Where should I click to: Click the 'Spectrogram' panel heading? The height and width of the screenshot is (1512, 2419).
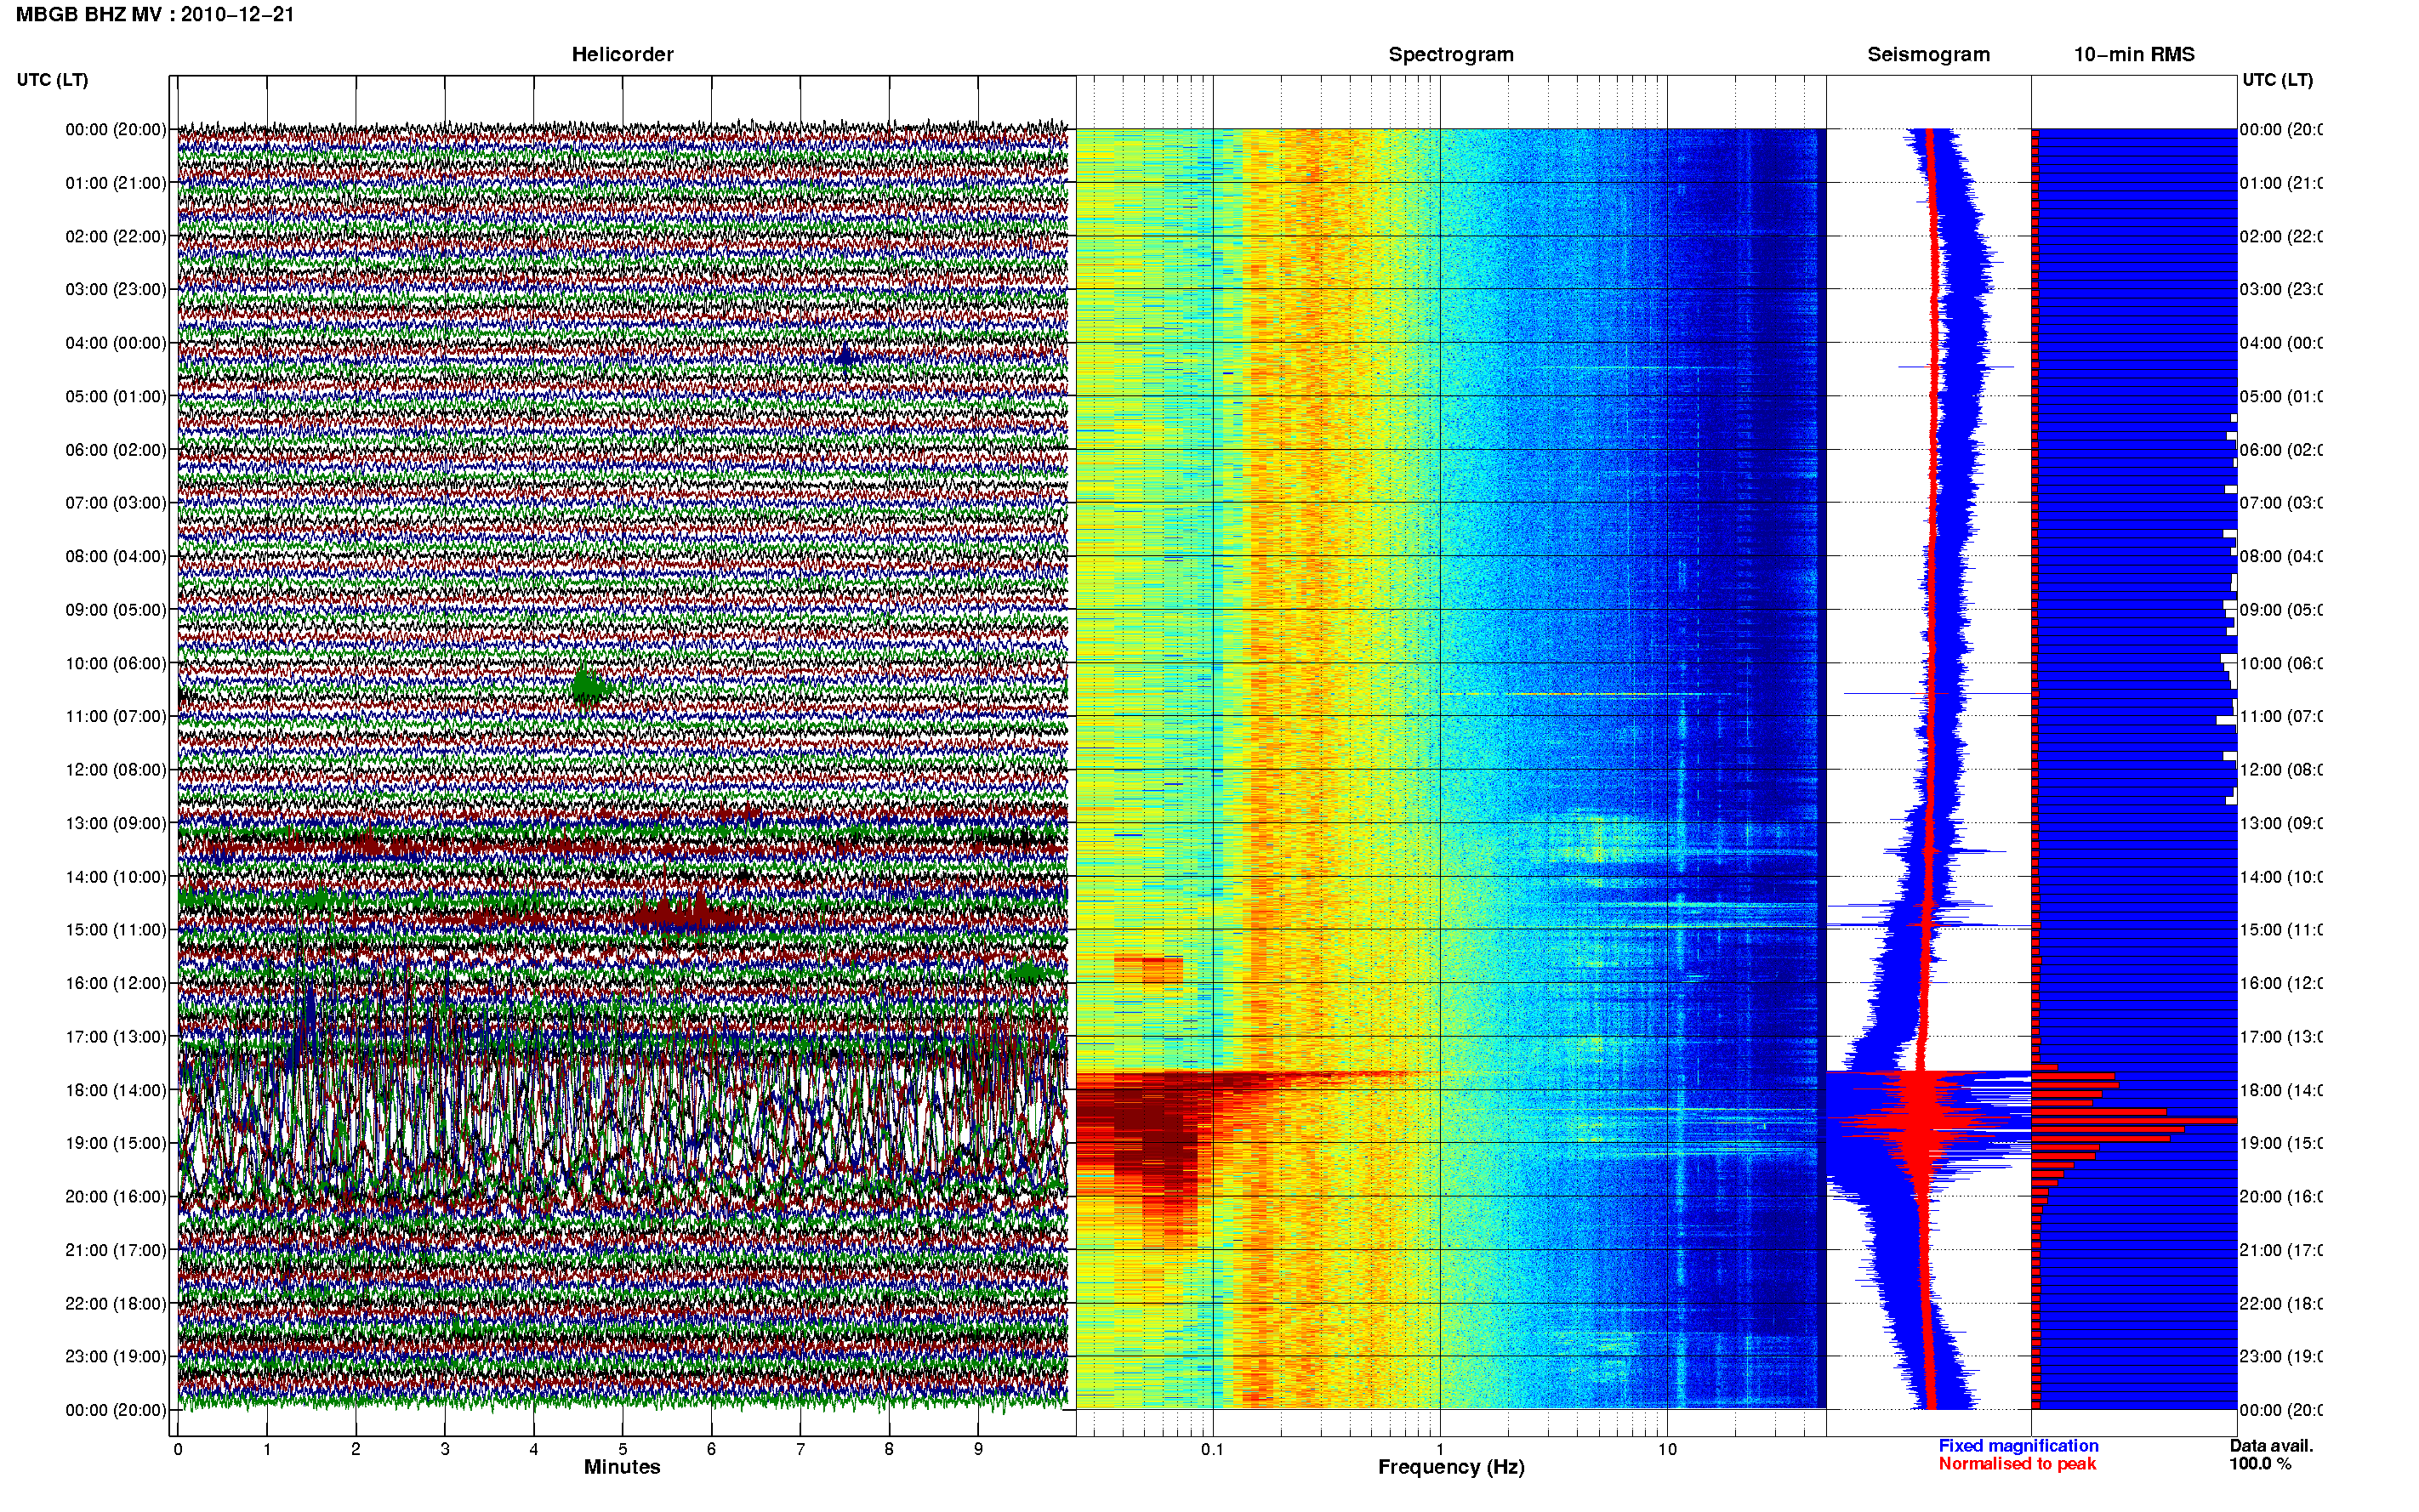[x=1451, y=55]
